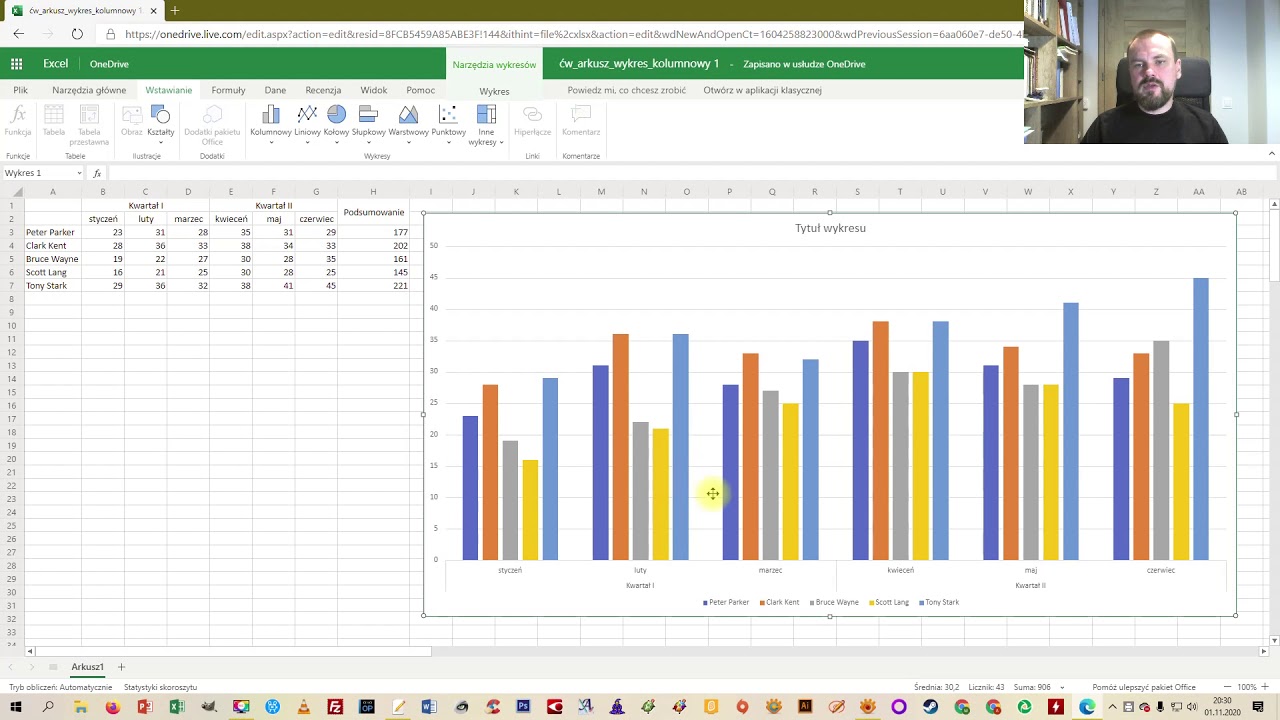This screenshot has width=1280, height=720.
Task: Switch to Recenzja tab
Action: 323,90
